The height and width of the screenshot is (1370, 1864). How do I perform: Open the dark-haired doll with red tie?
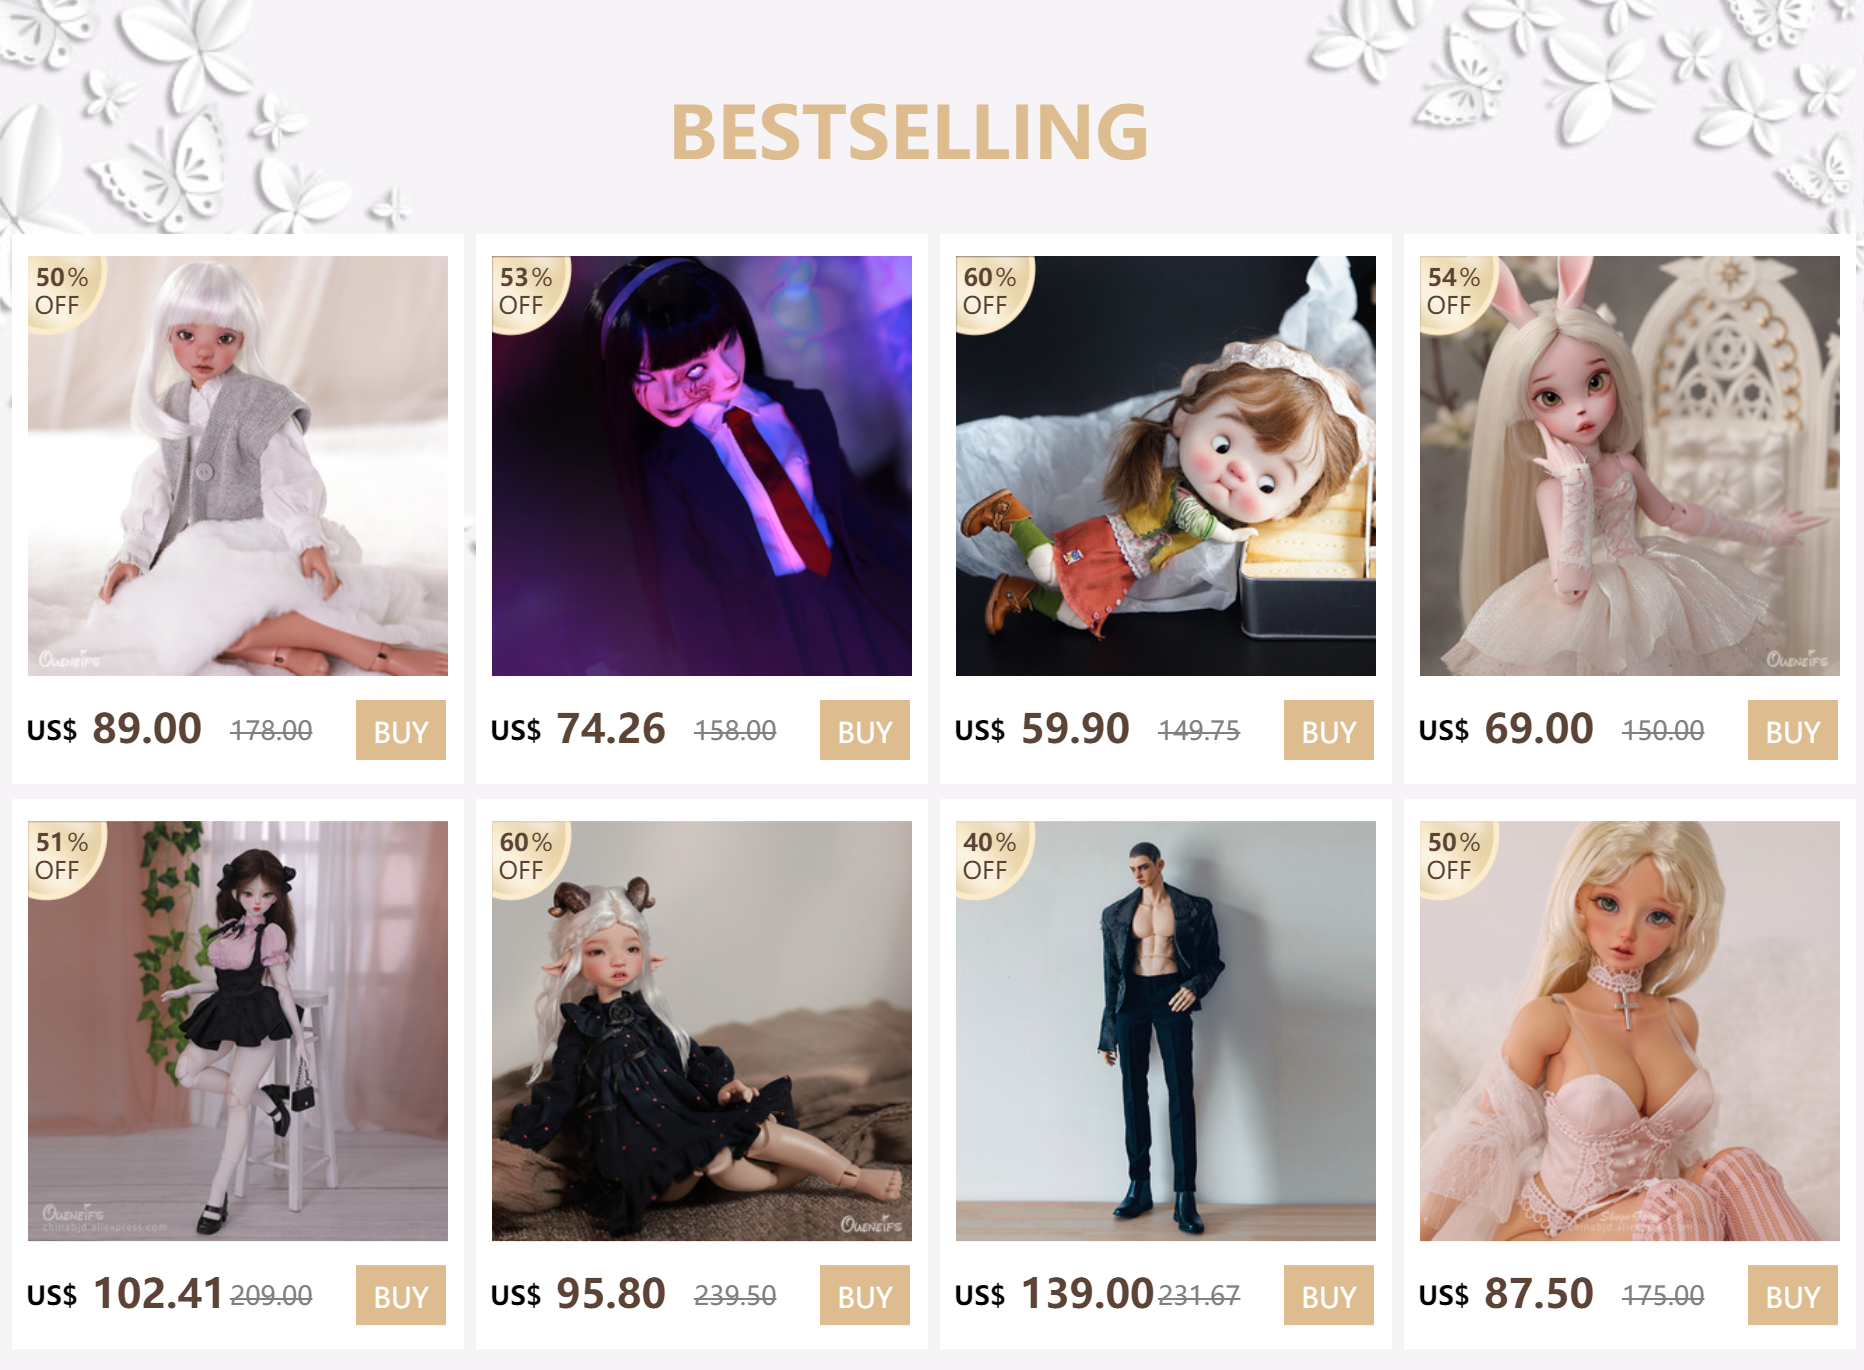702,466
